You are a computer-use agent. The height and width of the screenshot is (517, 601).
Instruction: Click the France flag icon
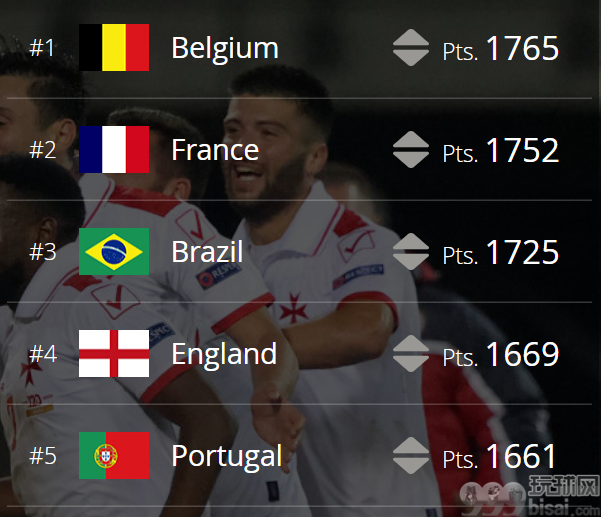[114, 149]
